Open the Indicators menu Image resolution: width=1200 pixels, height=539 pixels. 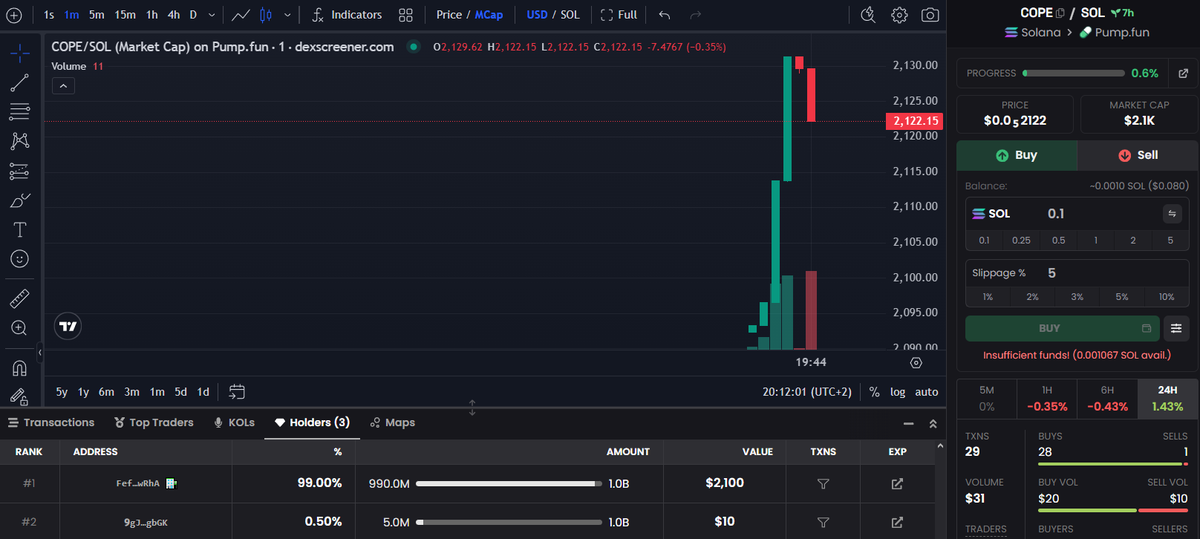point(347,15)
